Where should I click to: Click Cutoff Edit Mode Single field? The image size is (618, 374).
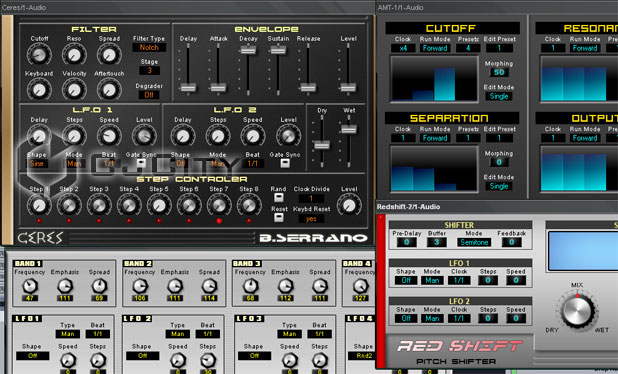(x=499, y=96)
